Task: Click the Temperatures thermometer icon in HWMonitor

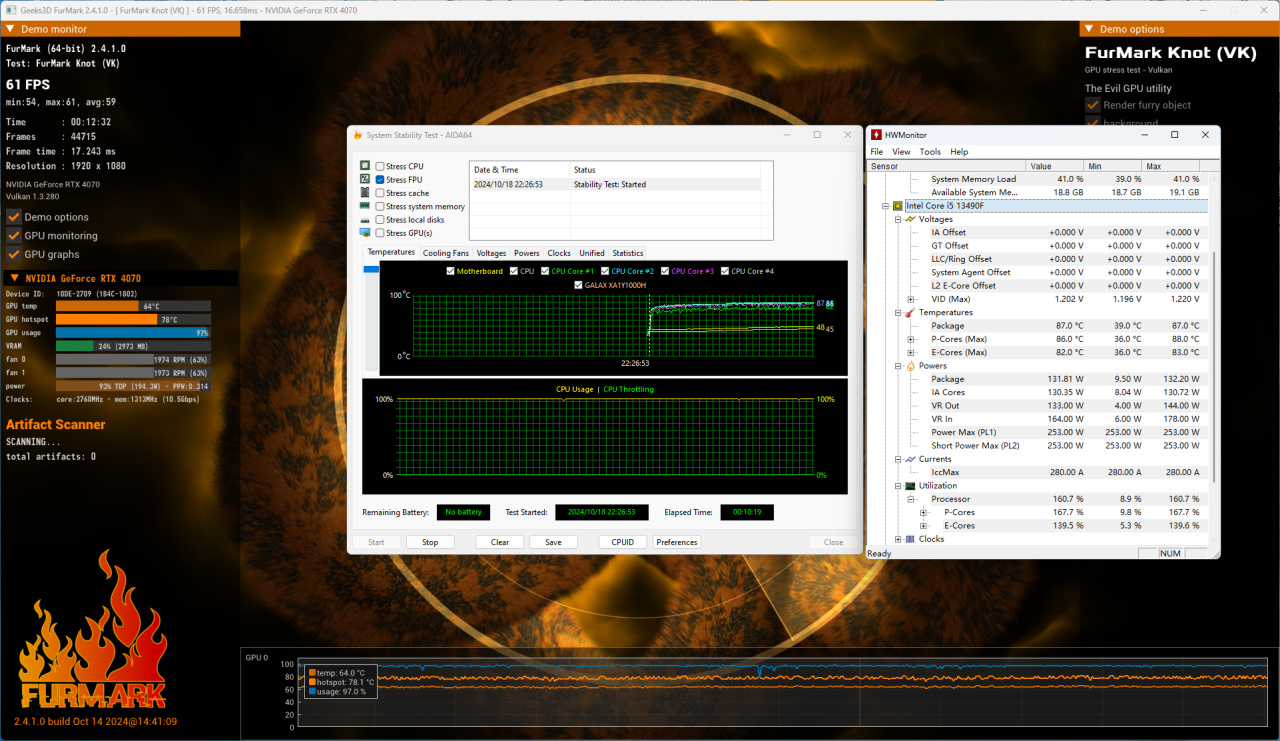Action: [x=910, y=313]
